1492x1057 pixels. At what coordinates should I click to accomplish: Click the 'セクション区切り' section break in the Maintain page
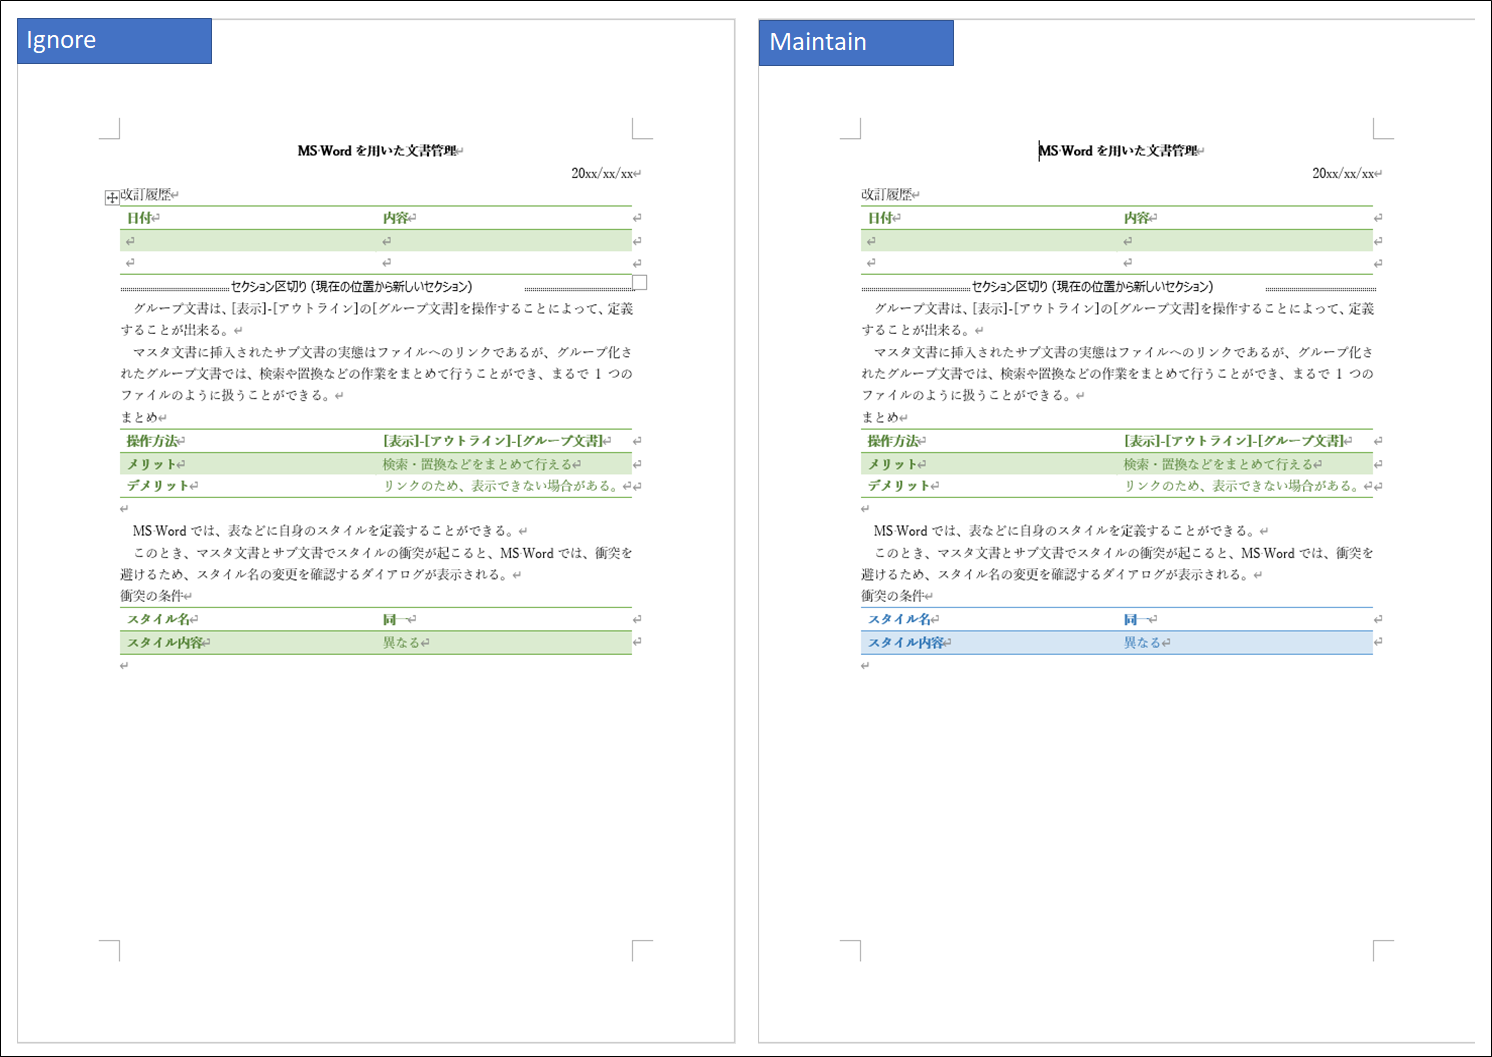(x=1118, y=287)
